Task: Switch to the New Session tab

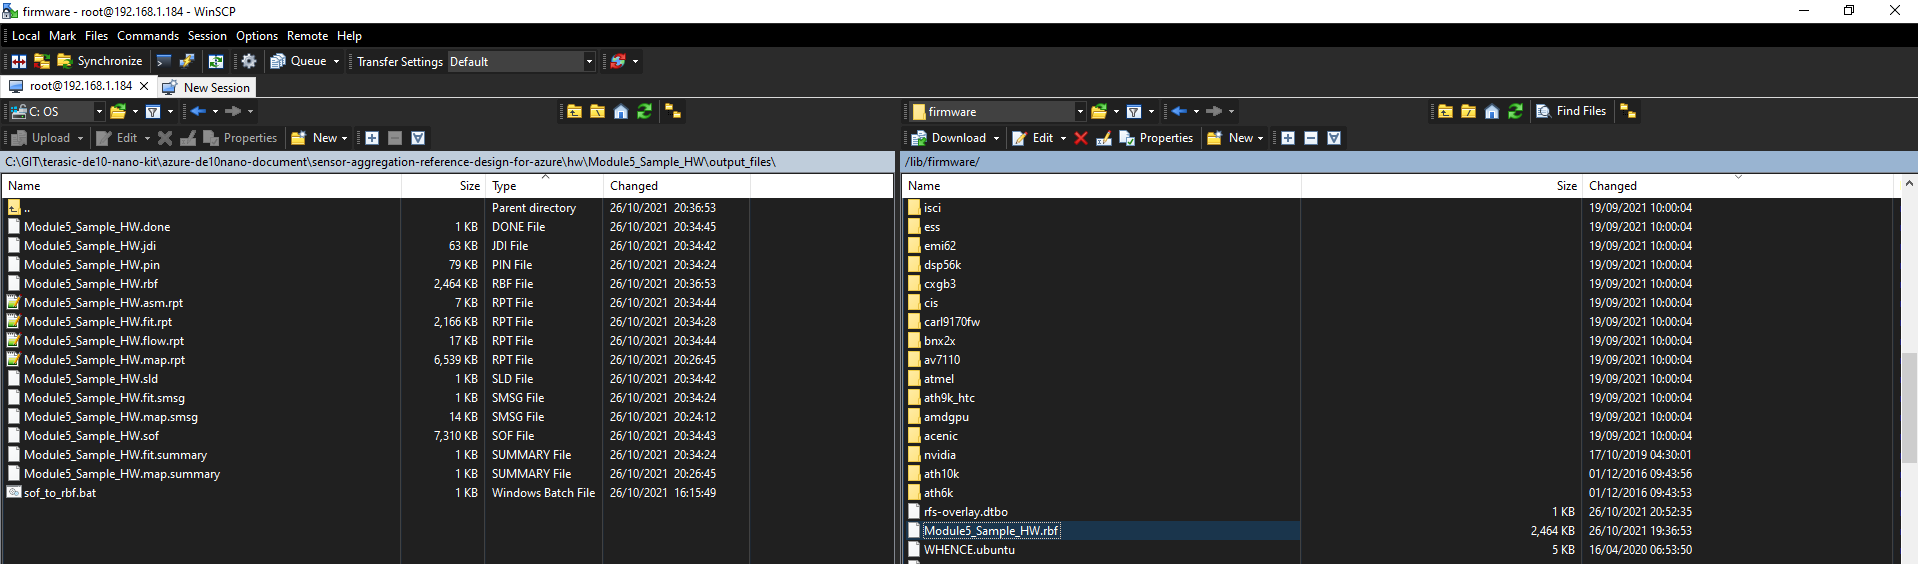Action: (207, 87)
